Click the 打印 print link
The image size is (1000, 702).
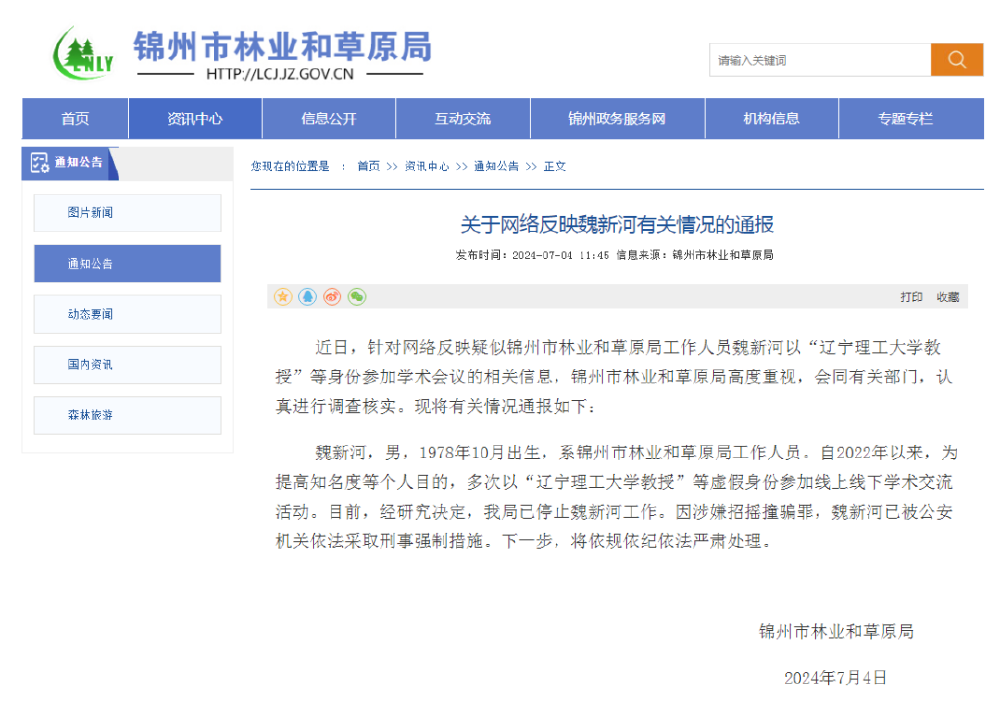911,297
